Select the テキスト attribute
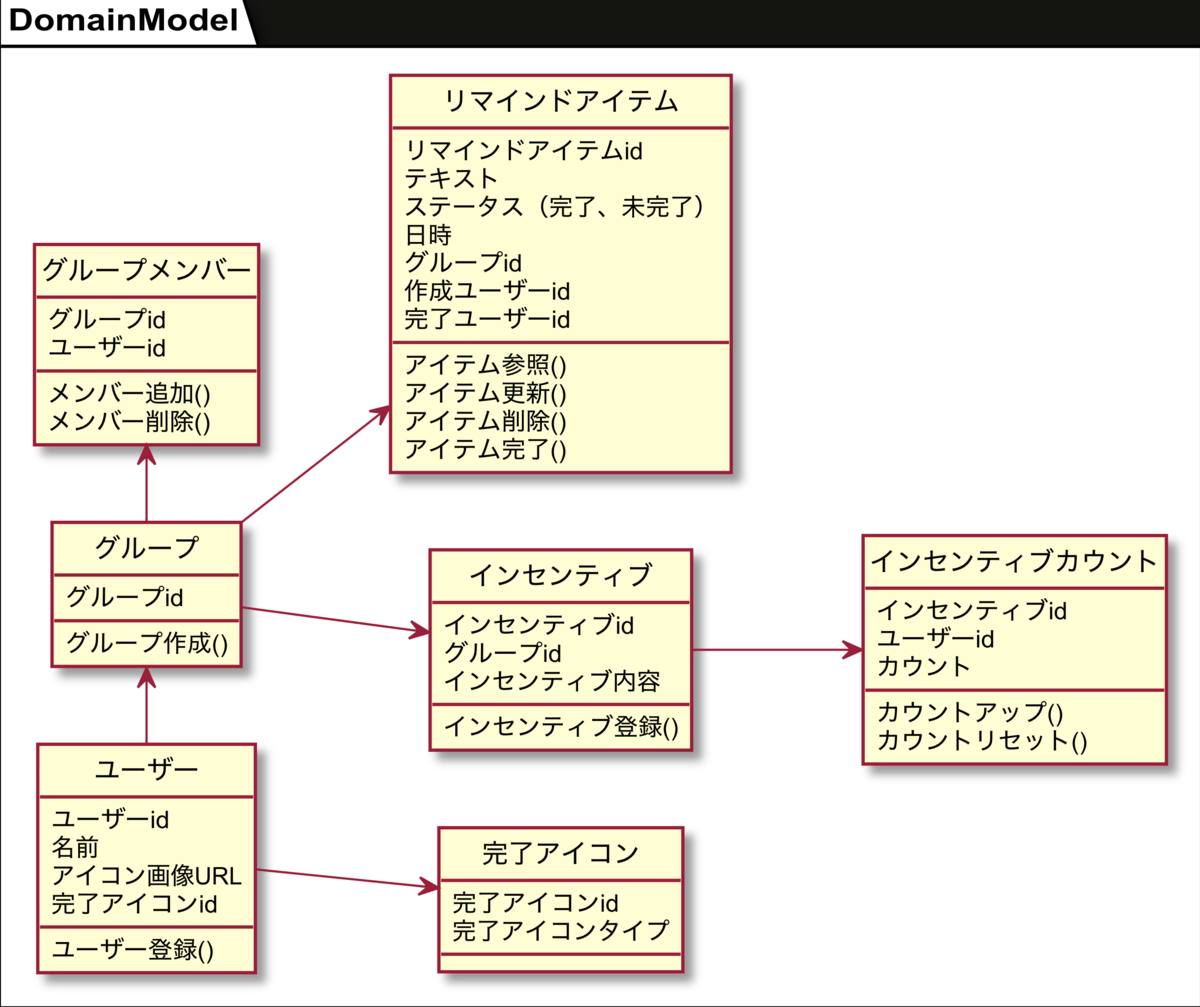 pos(451,179)
